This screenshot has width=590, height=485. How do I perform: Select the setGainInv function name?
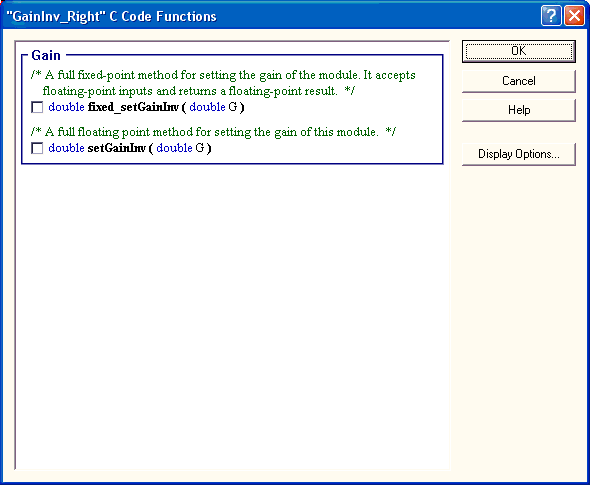coord(116,148)
